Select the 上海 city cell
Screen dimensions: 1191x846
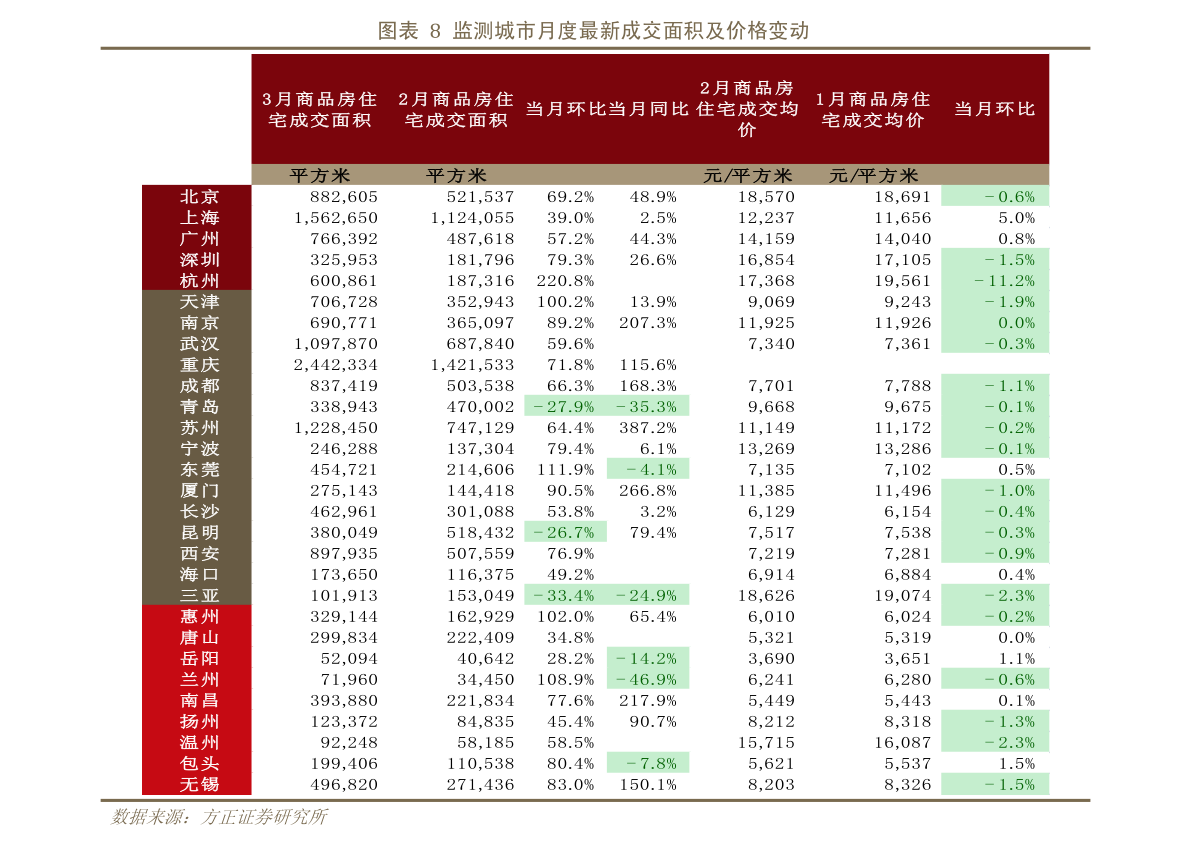pyautogui.click(x=200, y=218)
